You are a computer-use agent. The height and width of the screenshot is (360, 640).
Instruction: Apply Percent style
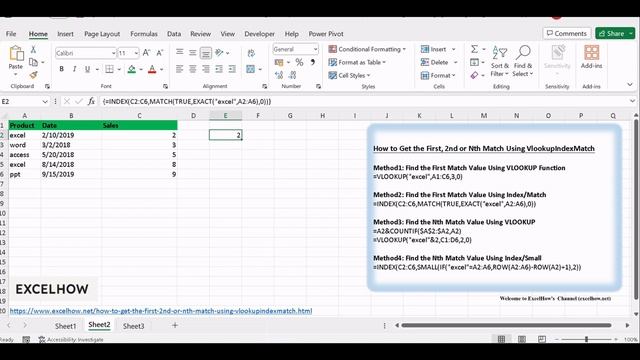point(299,62)
